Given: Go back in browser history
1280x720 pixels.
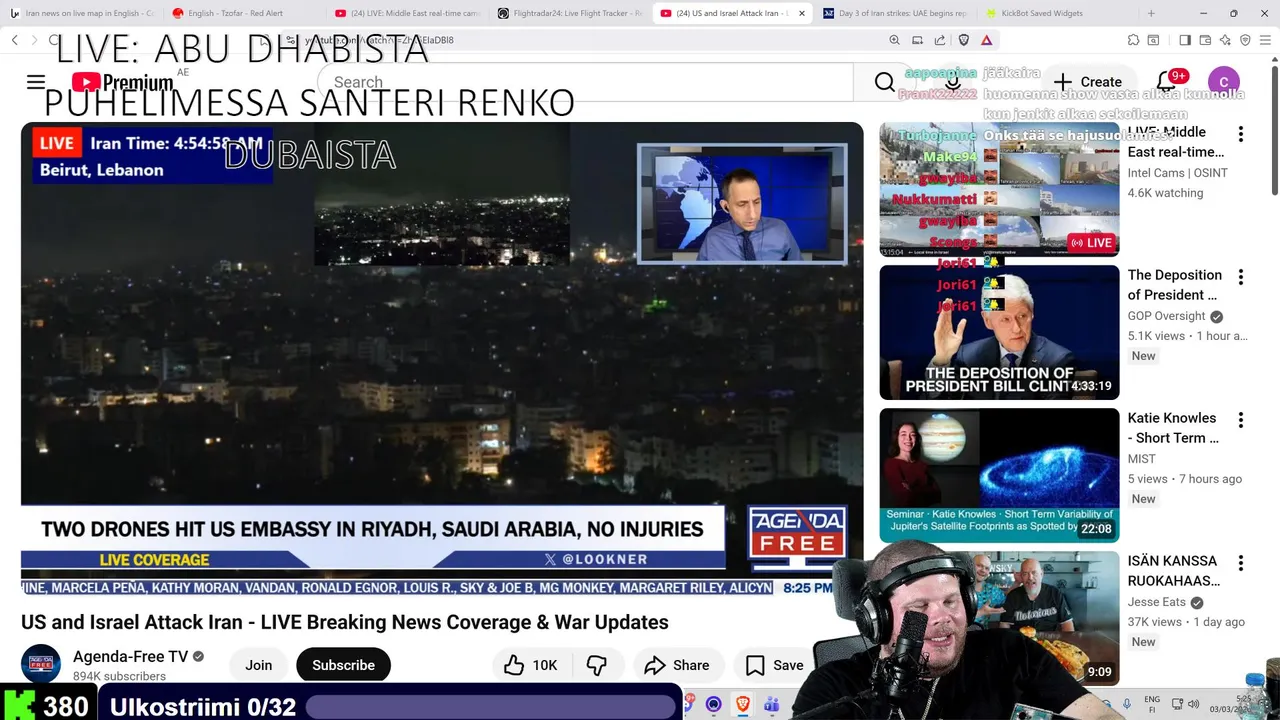Looking at the screenshot, I should pyautogui.click(x=15, y=40).
